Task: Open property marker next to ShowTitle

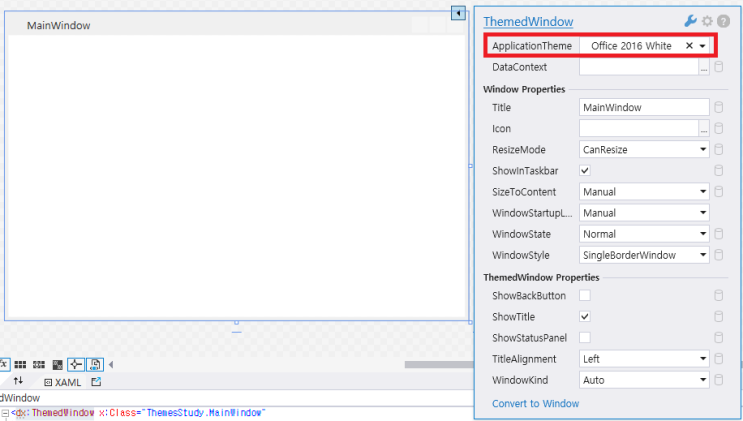Action: 718,317
